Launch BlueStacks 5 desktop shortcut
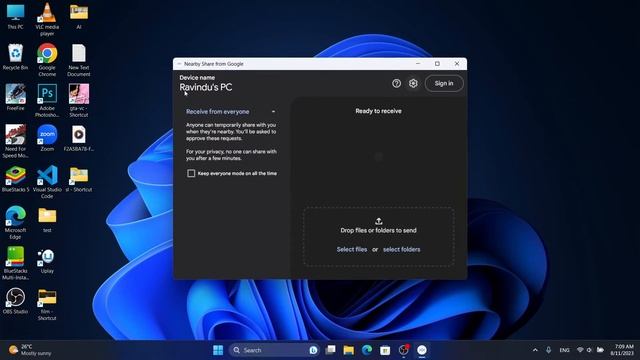Screen dimensions: 640x360 16,179
